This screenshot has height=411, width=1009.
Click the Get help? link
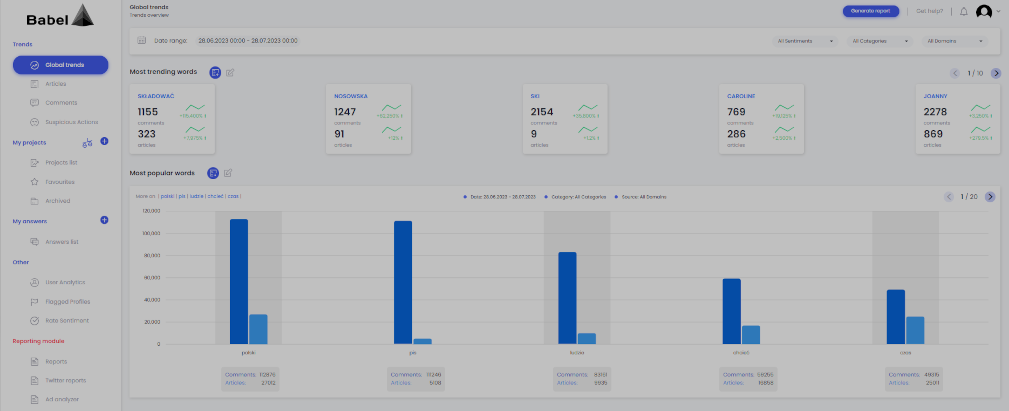pos(930,11)
